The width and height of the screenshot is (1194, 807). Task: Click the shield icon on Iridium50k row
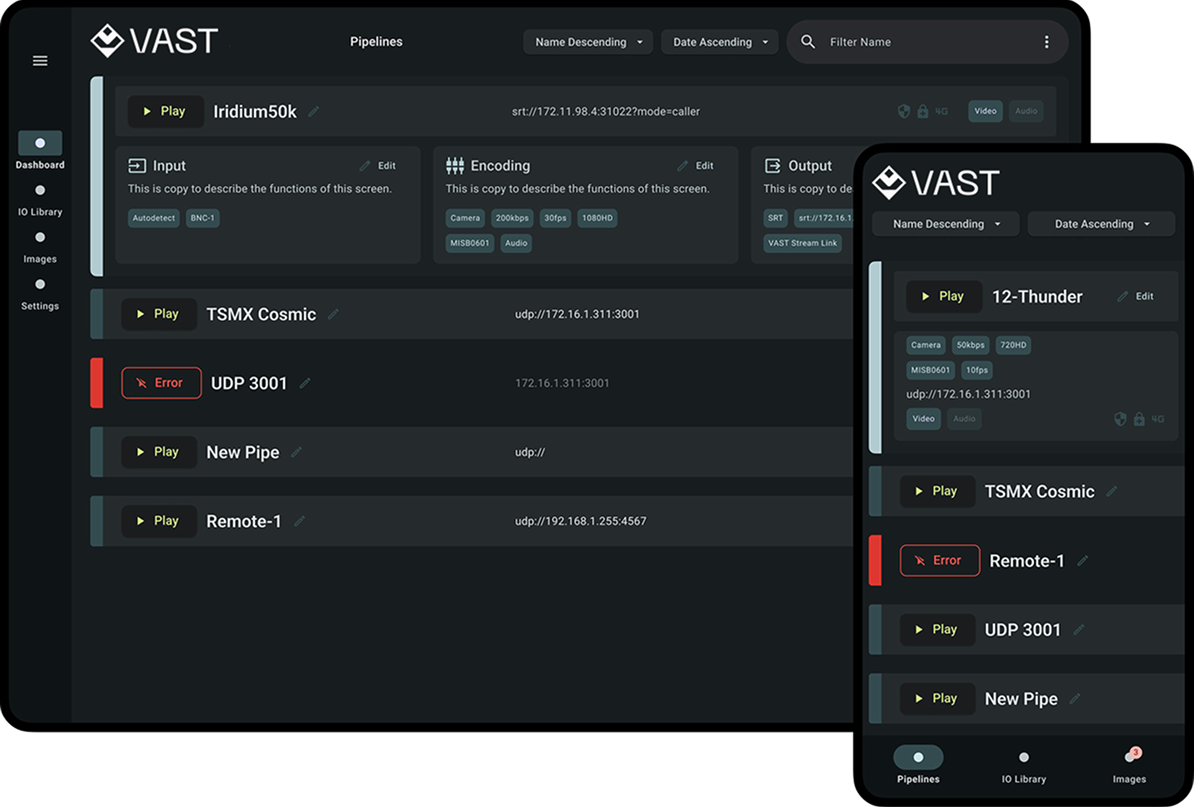tap(904, 111)
